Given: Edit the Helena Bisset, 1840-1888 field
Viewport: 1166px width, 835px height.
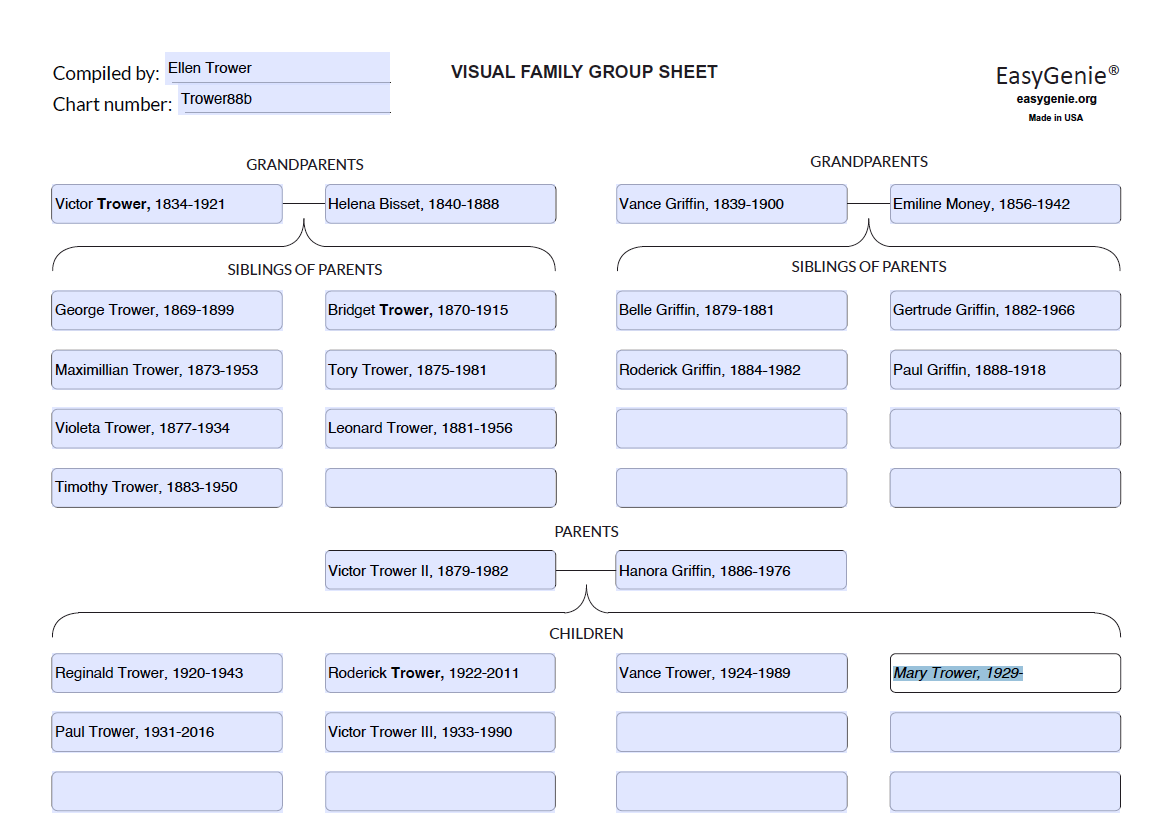Looking at the screenshot, I should (440, 204).
